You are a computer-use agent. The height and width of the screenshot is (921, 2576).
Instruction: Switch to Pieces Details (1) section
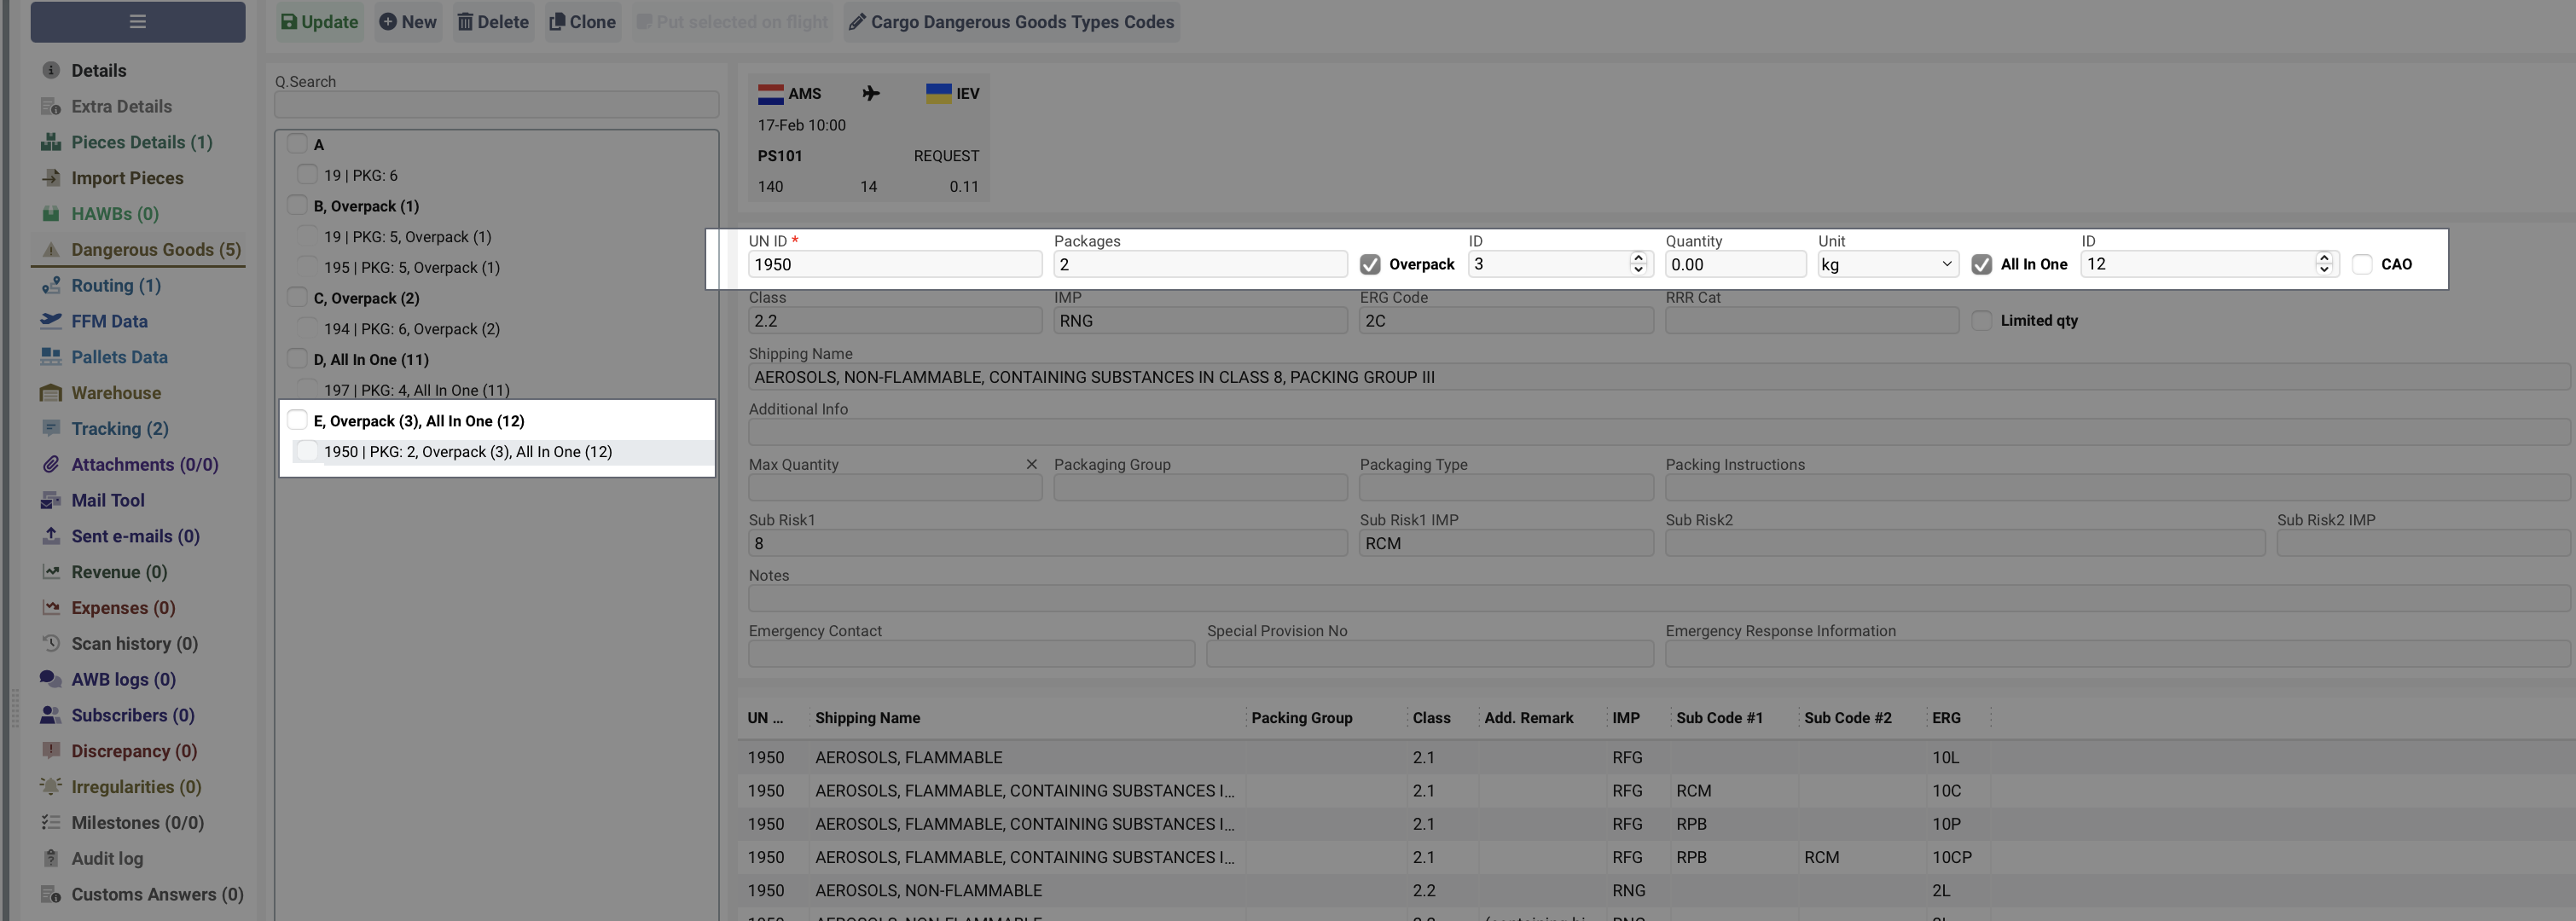click(x=141, y=142)
